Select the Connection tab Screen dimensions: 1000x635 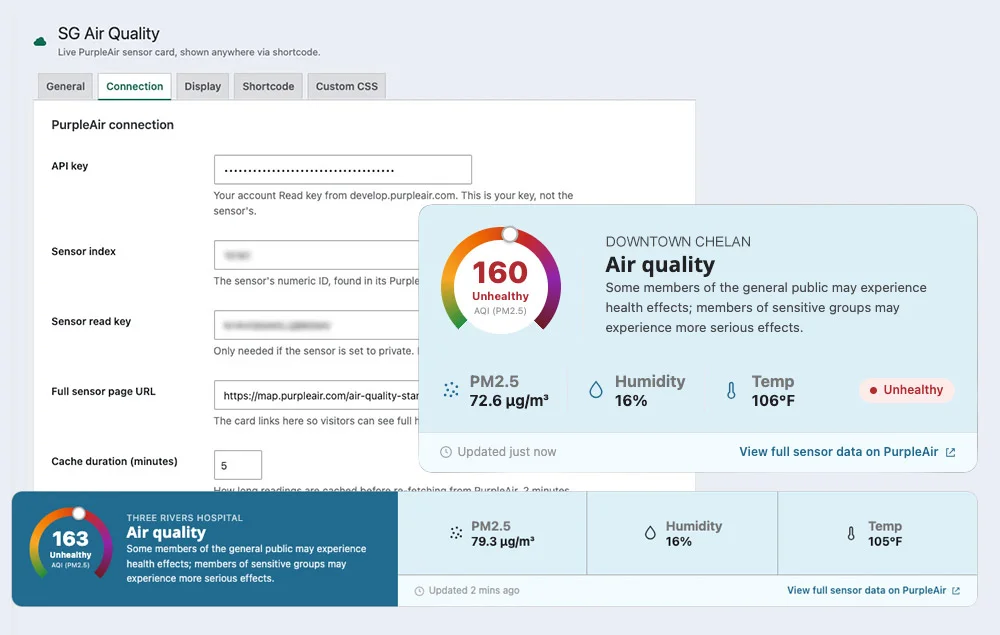point(135,86)
